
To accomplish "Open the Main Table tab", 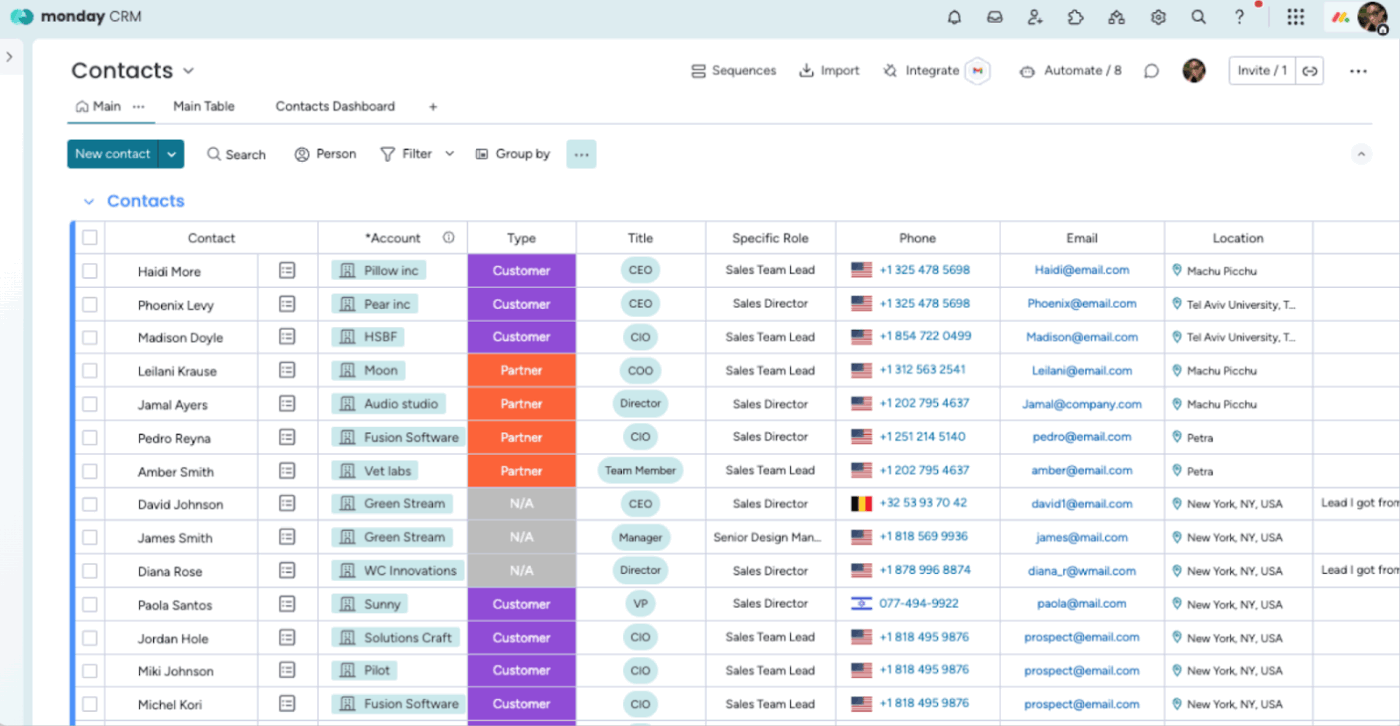I will (204, 106).
